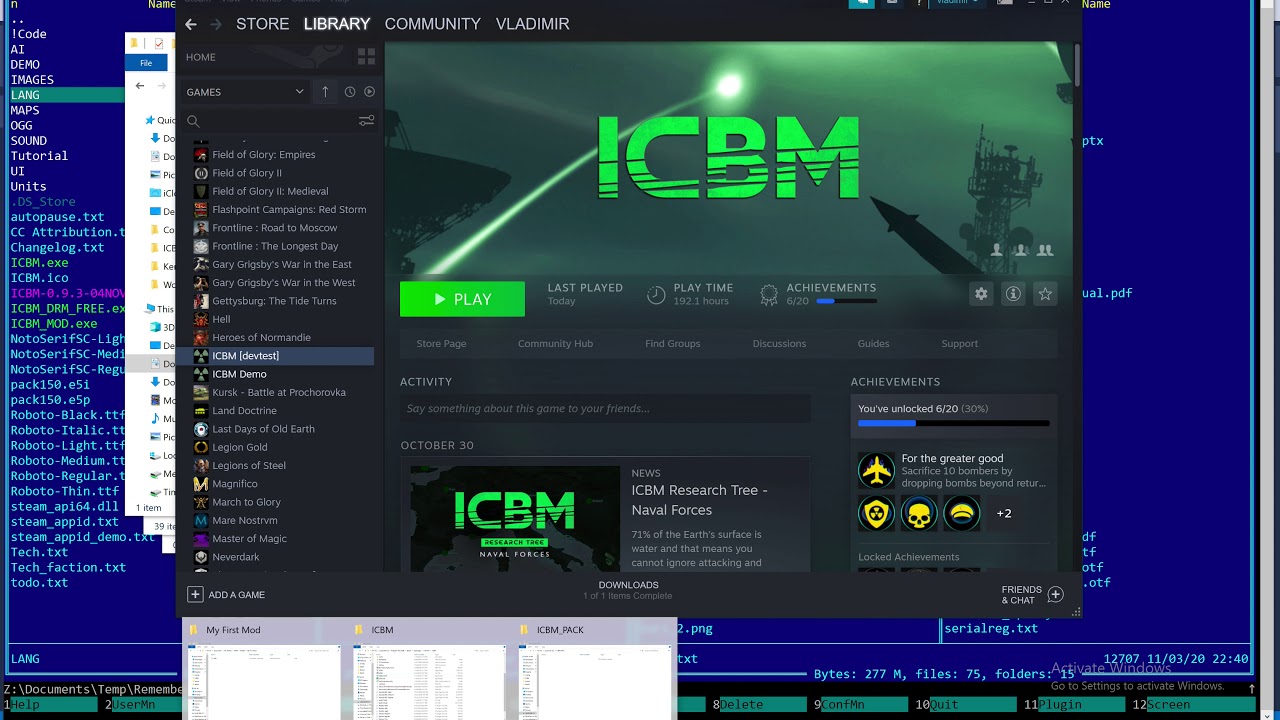
Task: Click the achievements 30% progress bar
Action: tap(953, 423)
